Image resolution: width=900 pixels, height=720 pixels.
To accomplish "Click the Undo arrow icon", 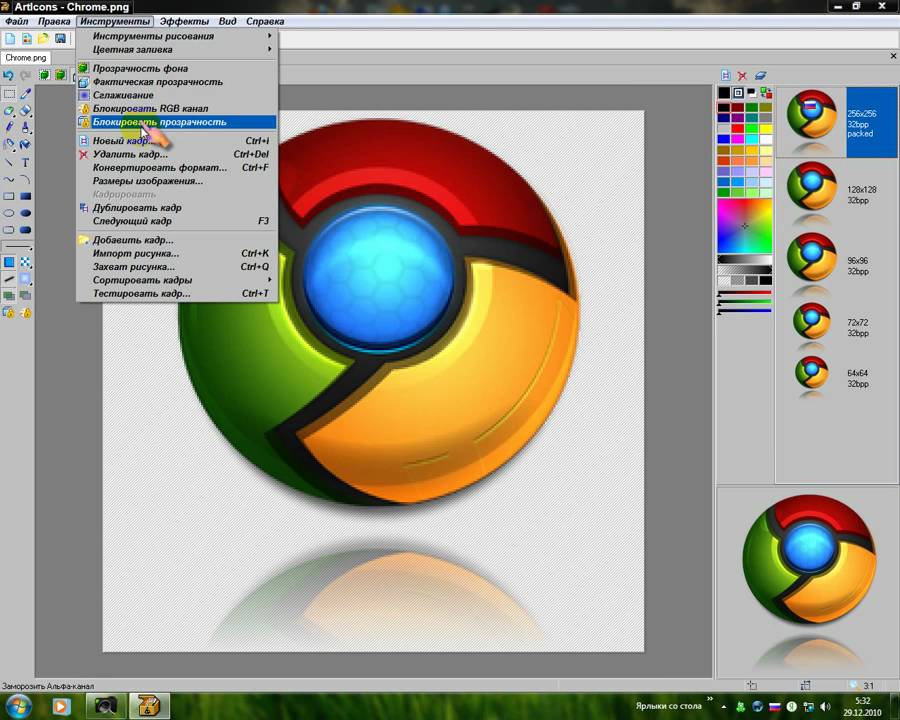I will pyautogui.click(x=9, y=75).
